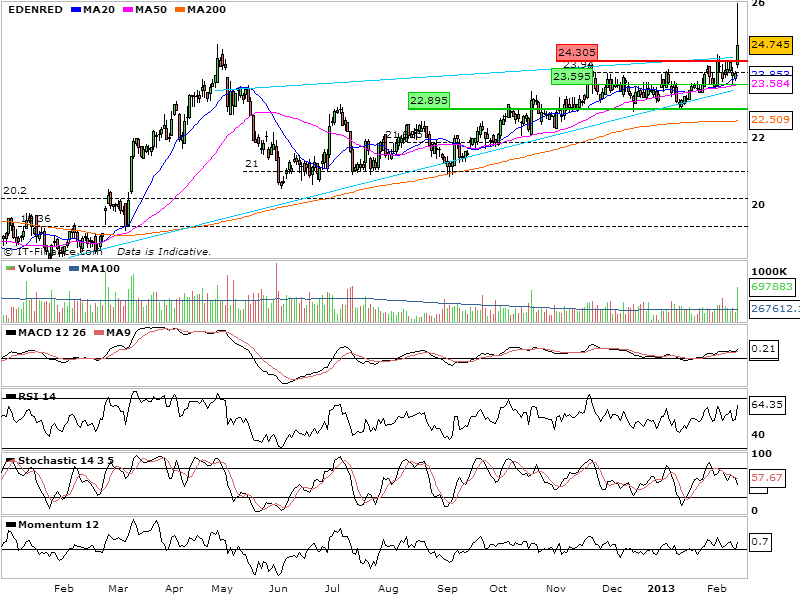Click the Oct month axis label
The width and height of the screenshot is (800, 600).
point(498,589)
